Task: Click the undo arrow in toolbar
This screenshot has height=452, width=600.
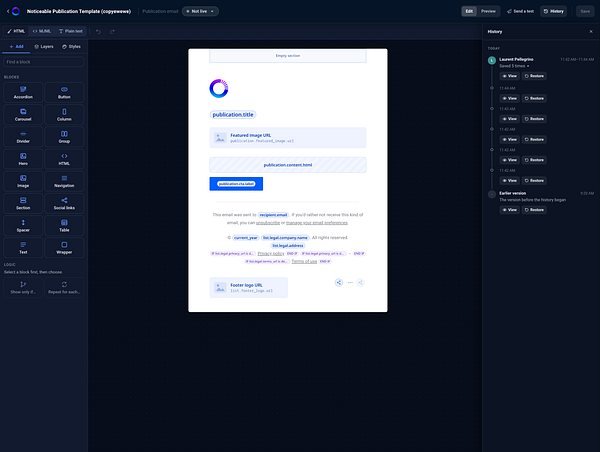Action: coord(98,31)
